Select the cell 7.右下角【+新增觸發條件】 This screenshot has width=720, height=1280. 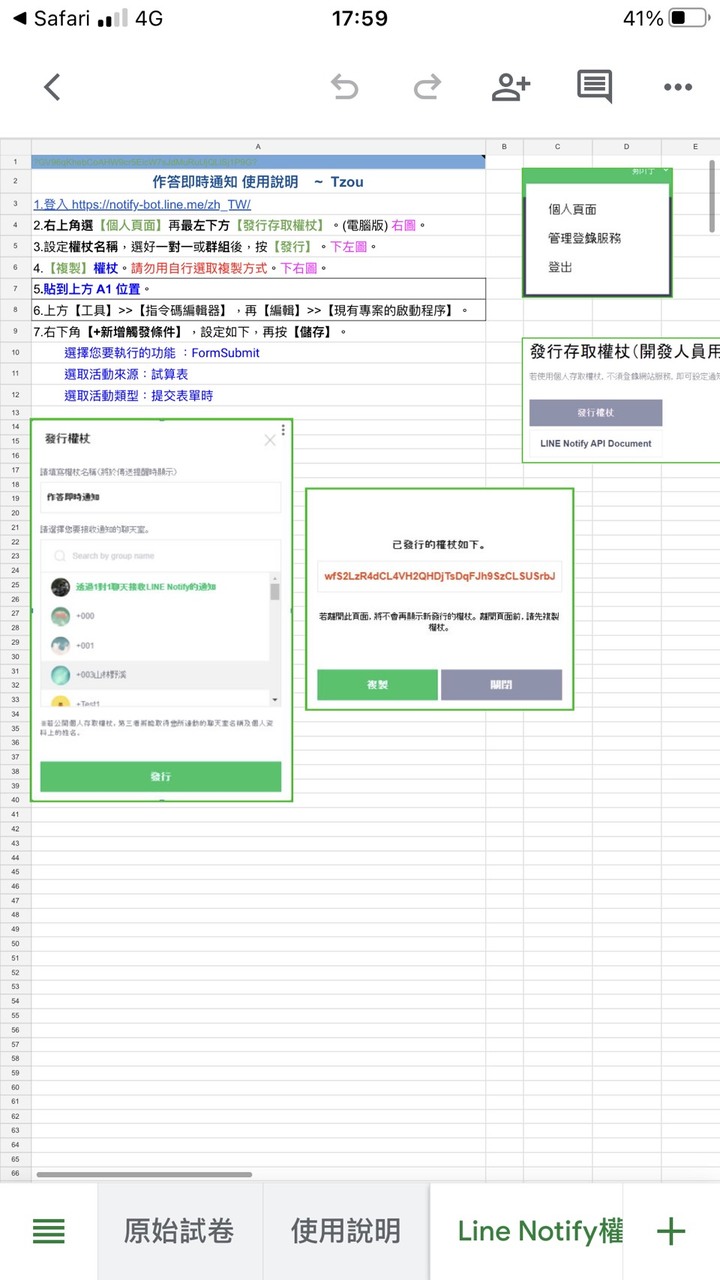pyautogui.click(x=258, y=331)
